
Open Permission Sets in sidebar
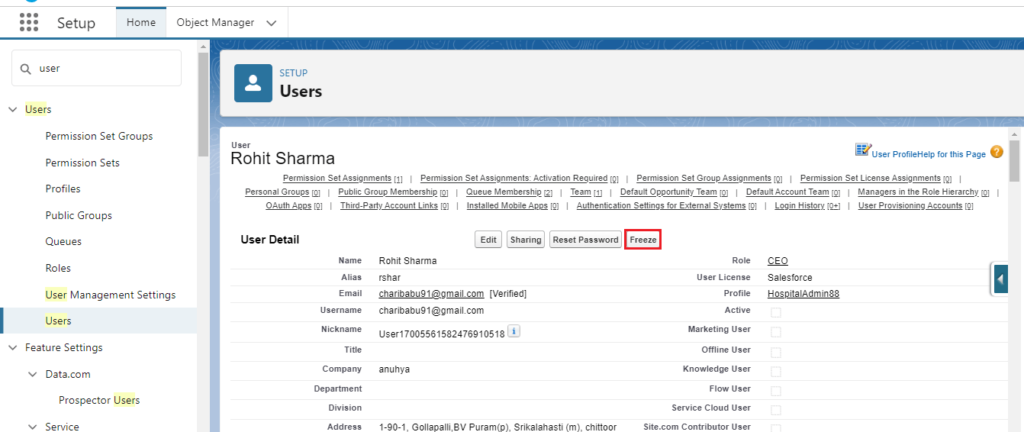pos(82,162)
